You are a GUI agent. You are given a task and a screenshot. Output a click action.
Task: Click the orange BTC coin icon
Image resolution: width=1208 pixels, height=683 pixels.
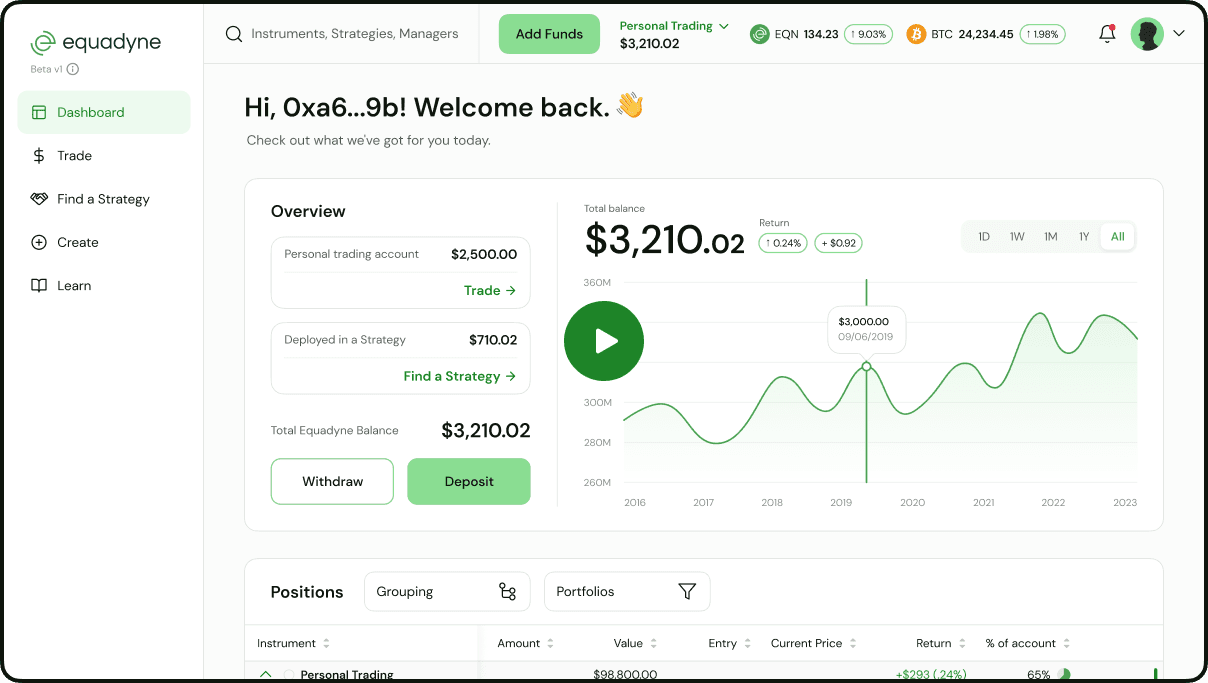916,34
